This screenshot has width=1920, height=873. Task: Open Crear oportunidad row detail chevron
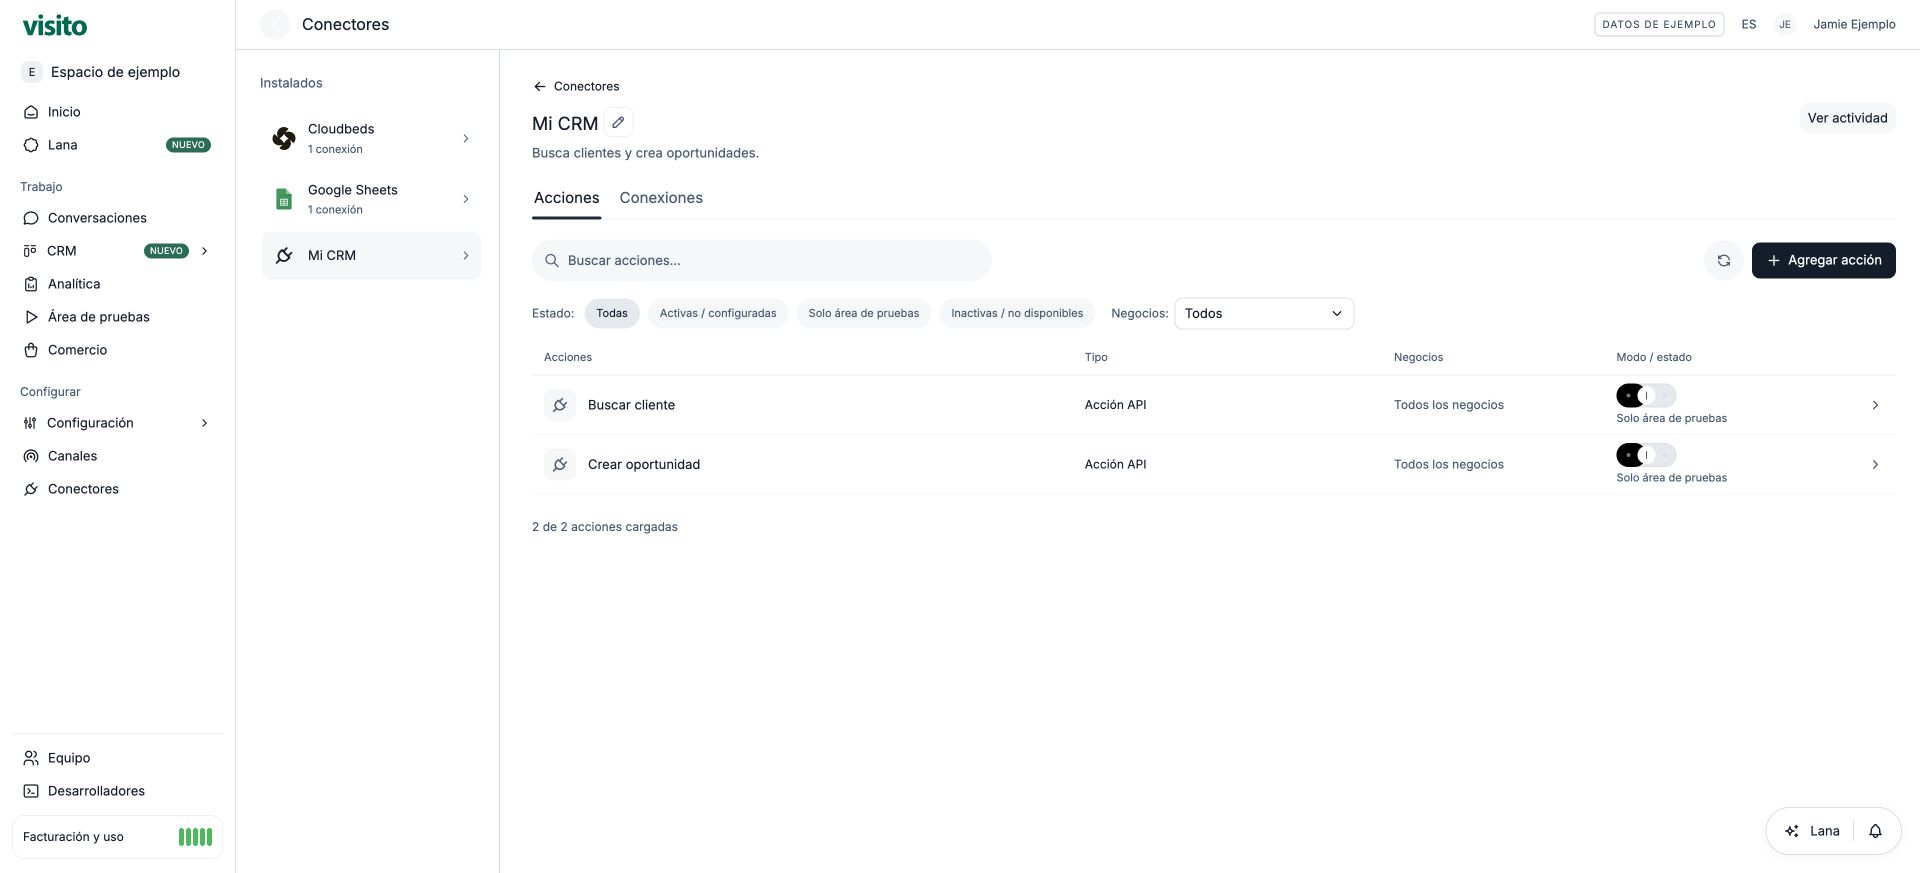(x=1875, y=464)
